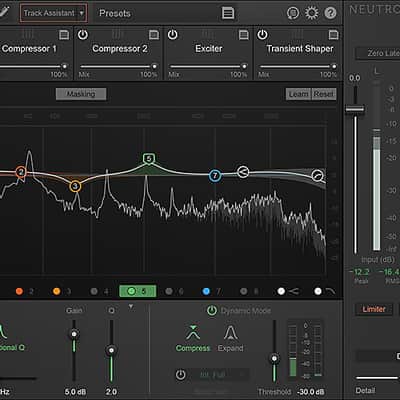Viewport: 400px width, 400px height.
Task: Enable band 6 selector
Action: point(169,291)
